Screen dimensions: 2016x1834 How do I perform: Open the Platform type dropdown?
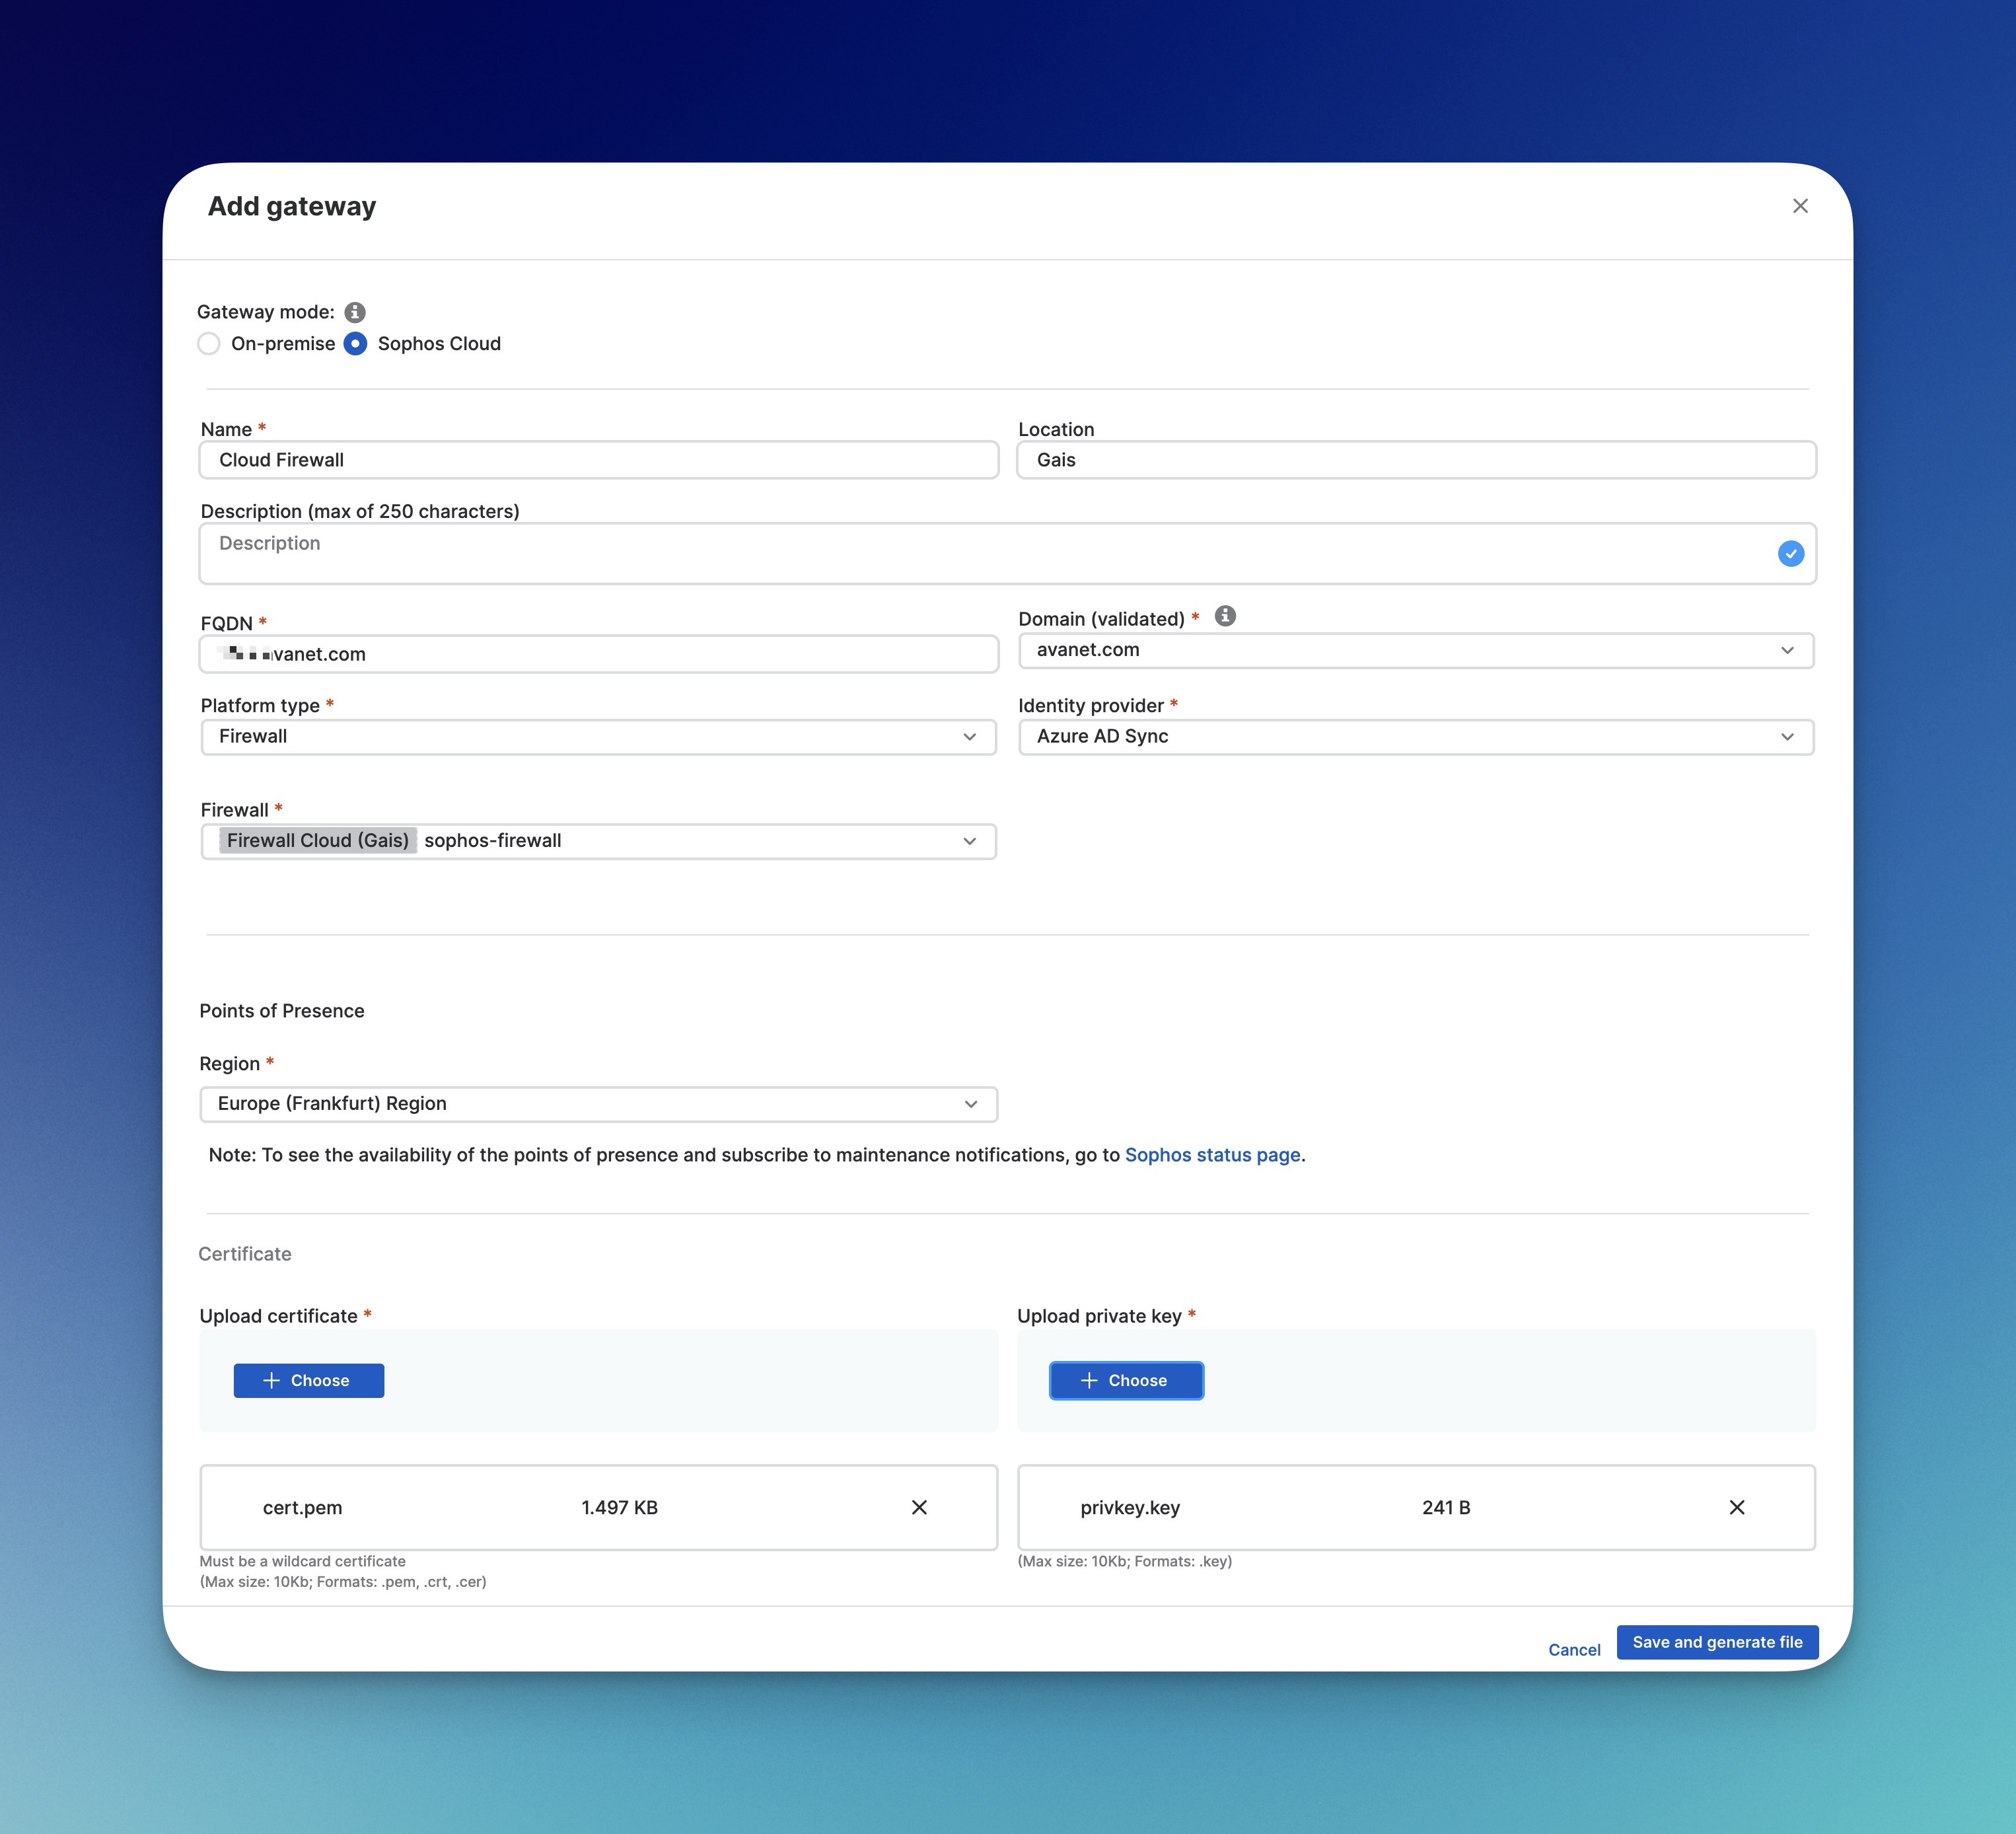[598, 737]
